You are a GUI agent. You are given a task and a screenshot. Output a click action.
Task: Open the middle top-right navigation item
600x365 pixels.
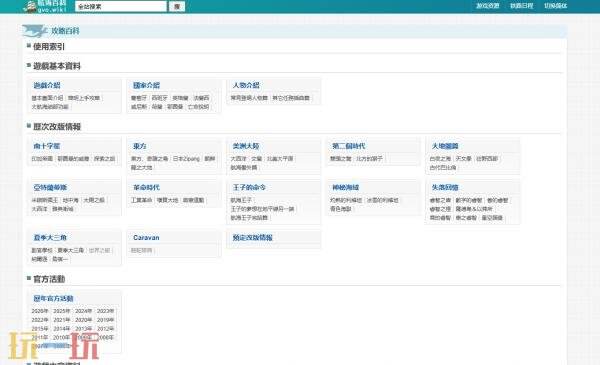tap(522, 6)
